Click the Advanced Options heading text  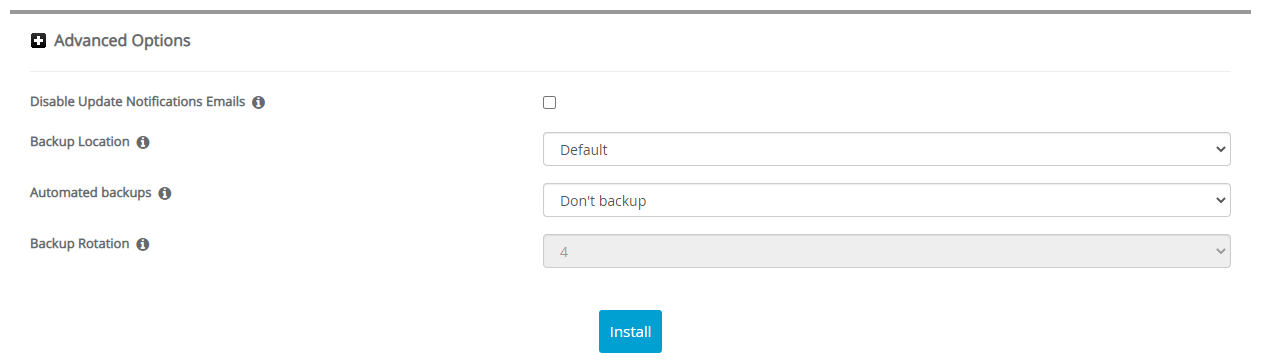point(122,41)
